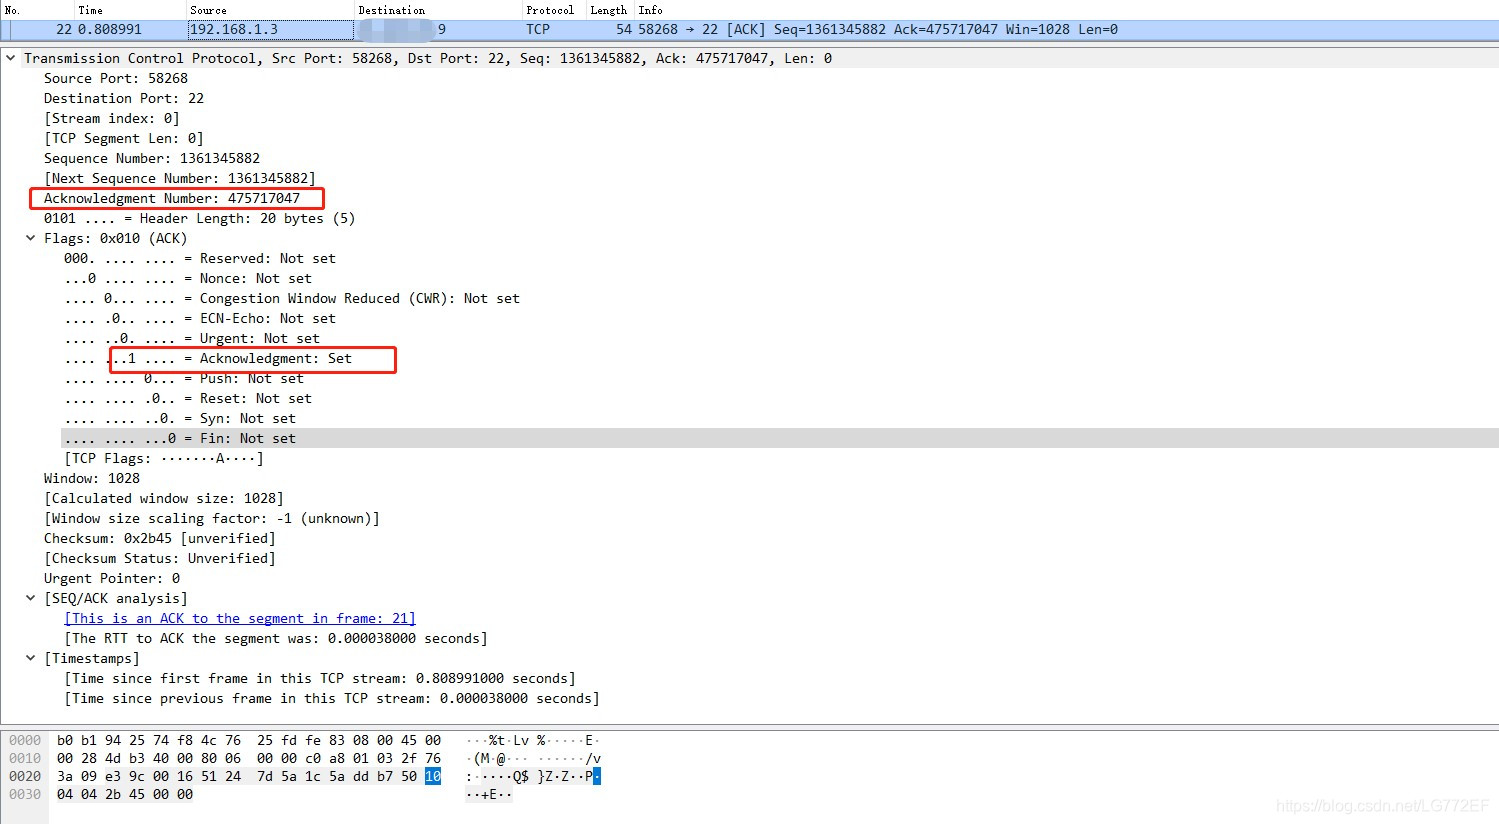Select Sequence Number: 1361345882 field
The height and width of the screenshot is (824, 1499).
pos(152,158)
